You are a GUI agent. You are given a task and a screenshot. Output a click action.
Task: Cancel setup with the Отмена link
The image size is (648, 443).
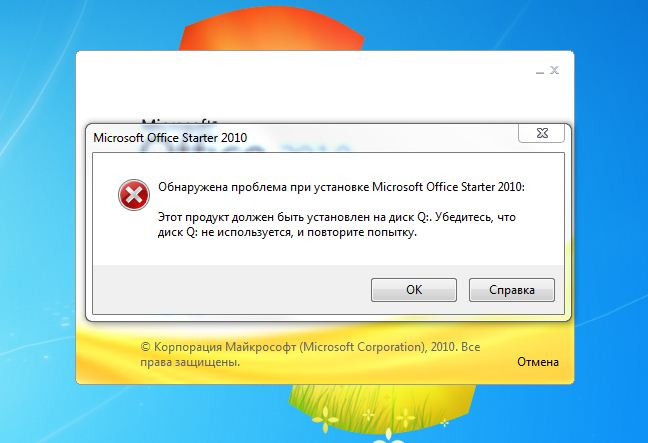point(538,362)
